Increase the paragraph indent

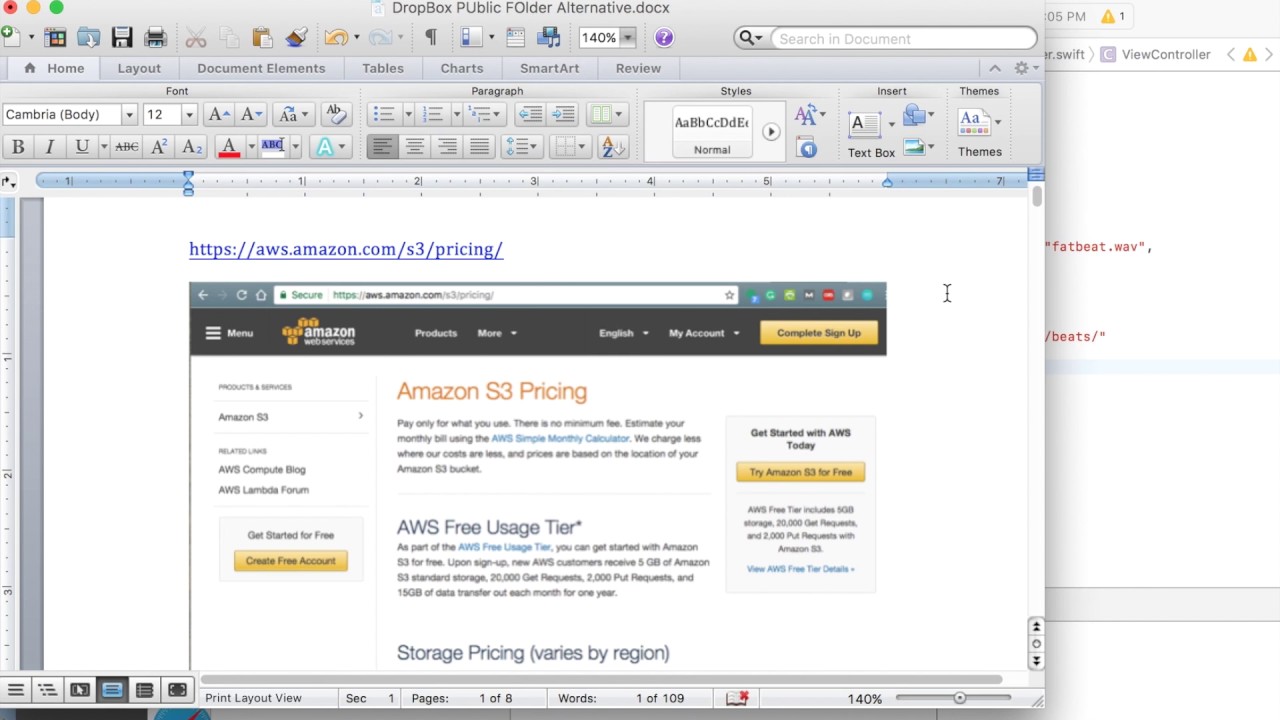[x=563, y=114]
